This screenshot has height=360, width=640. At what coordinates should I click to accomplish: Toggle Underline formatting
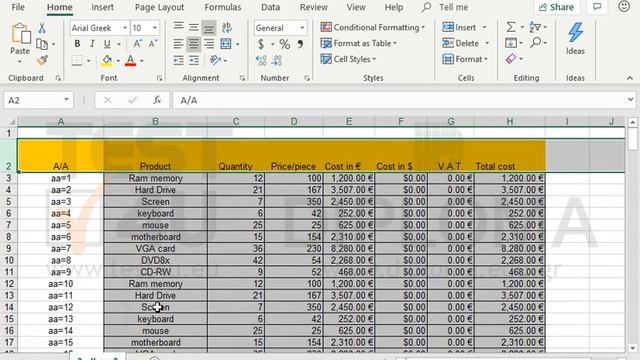[x=107, y=44]
